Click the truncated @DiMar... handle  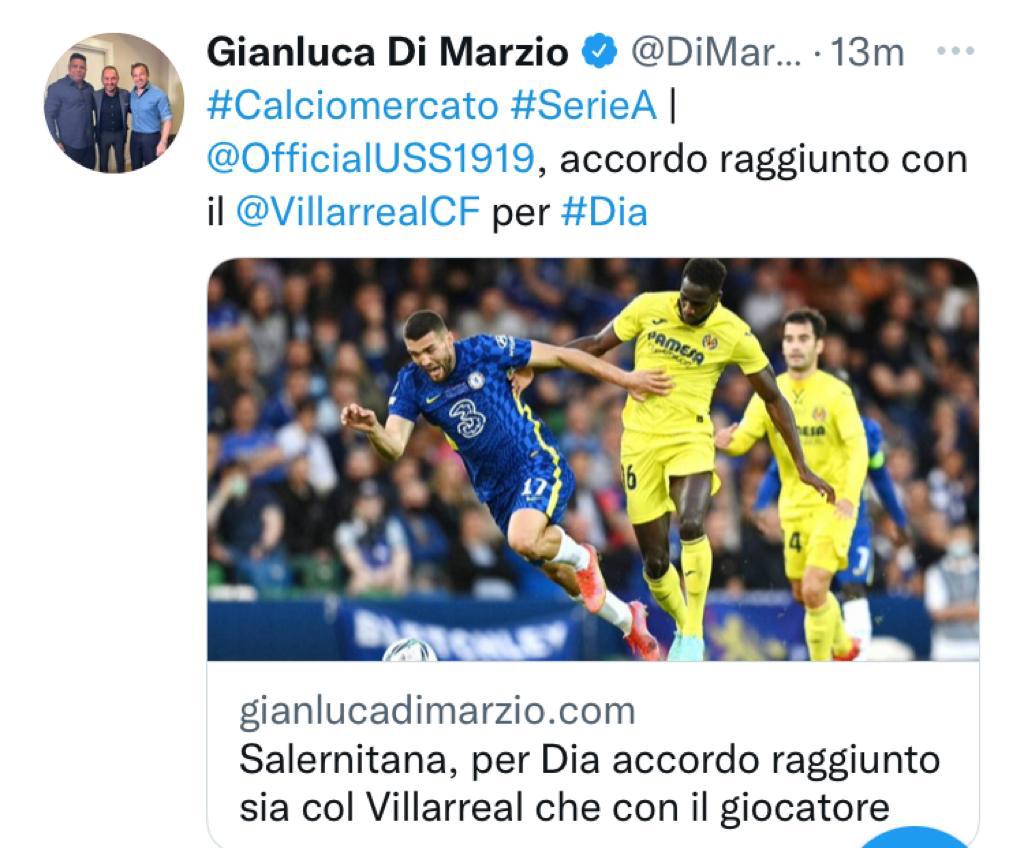(x=715, y=52)
